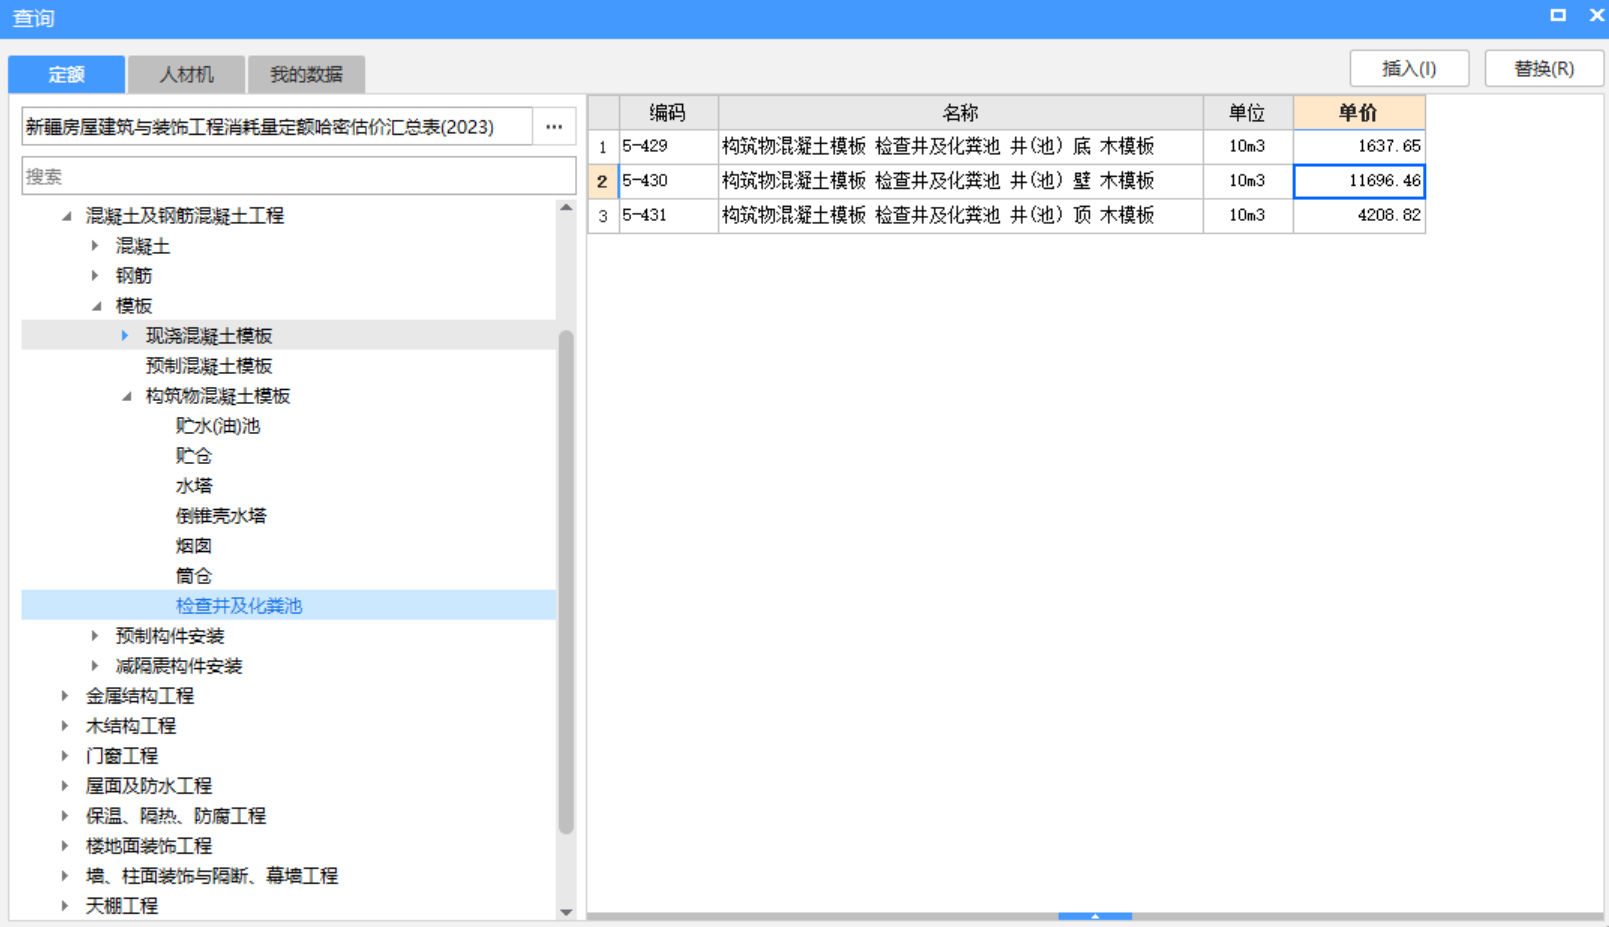Expand the 金属结构工程 category

click(65, 695)
